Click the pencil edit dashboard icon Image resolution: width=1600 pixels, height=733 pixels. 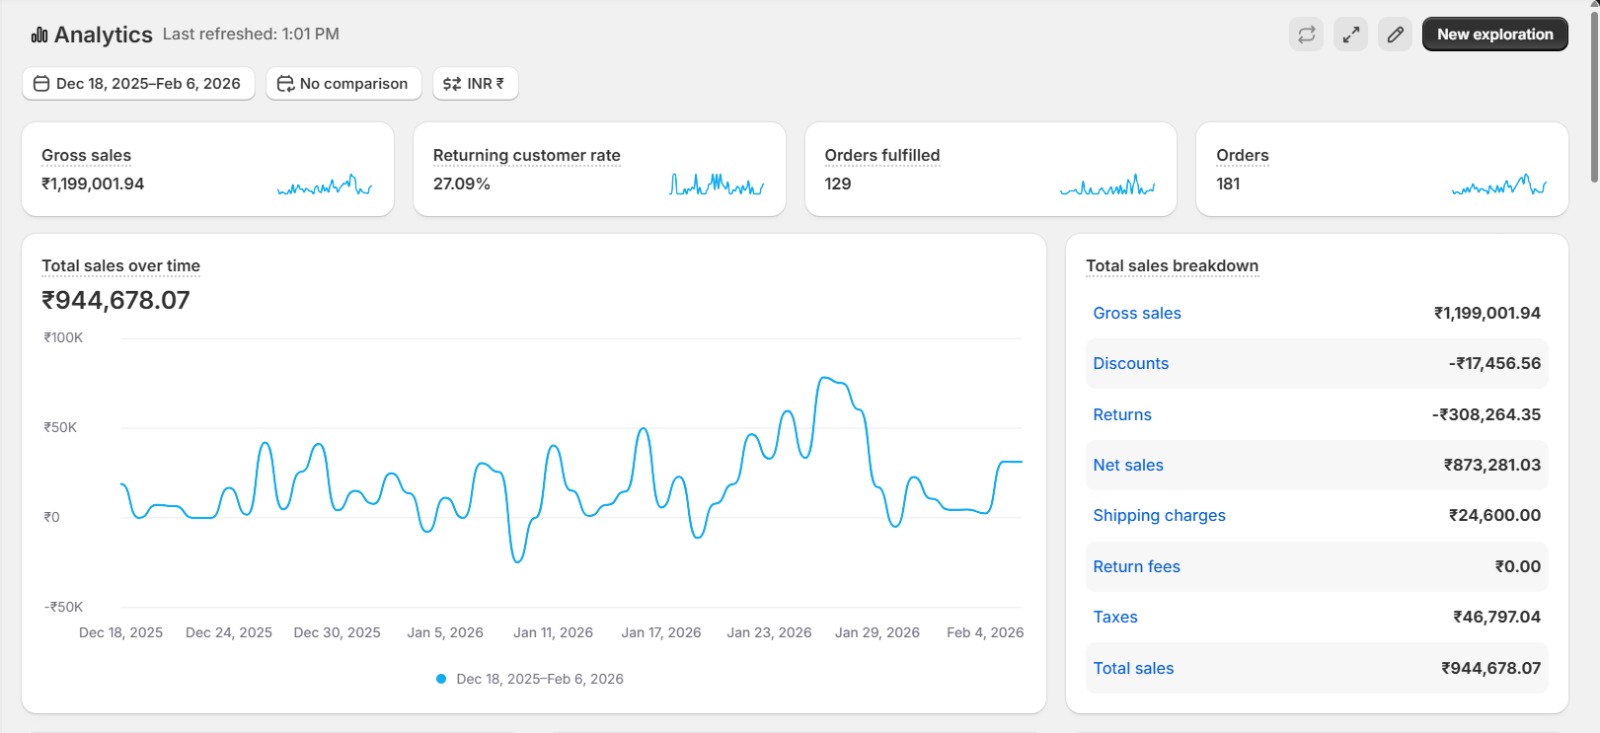1395,34
